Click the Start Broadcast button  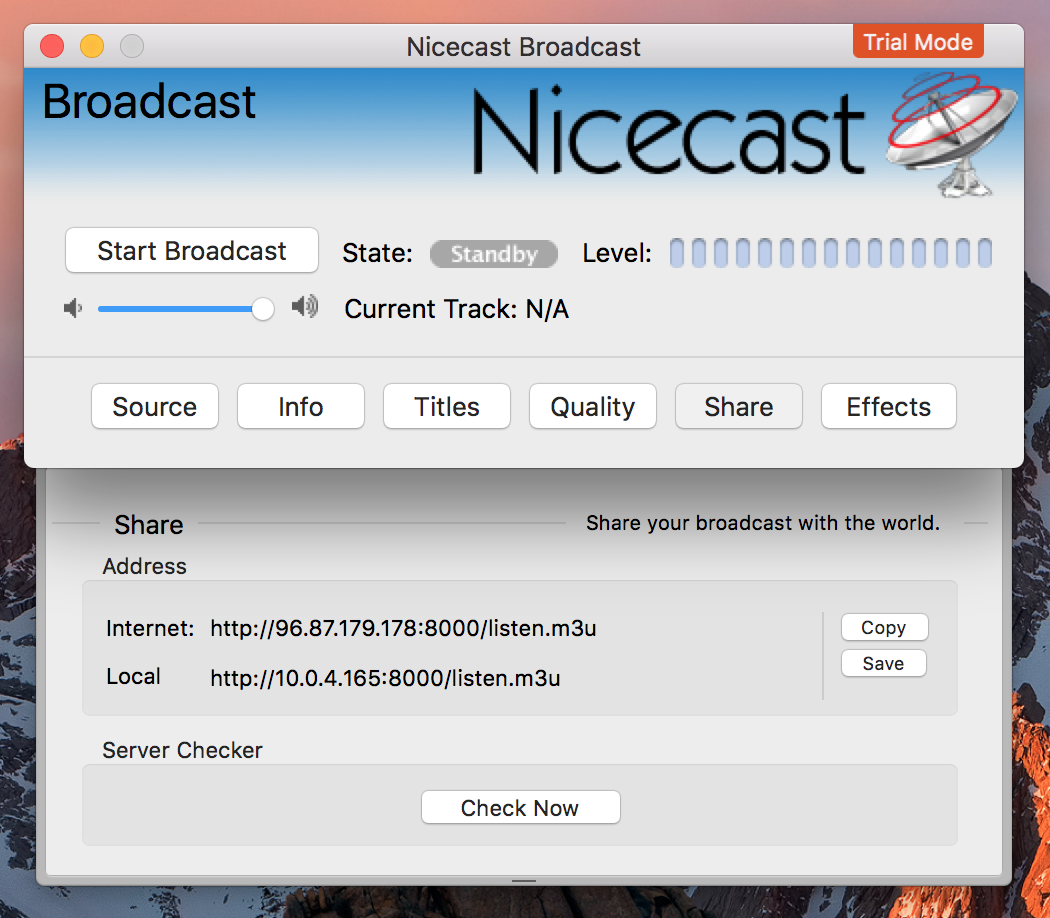(192, 250)
